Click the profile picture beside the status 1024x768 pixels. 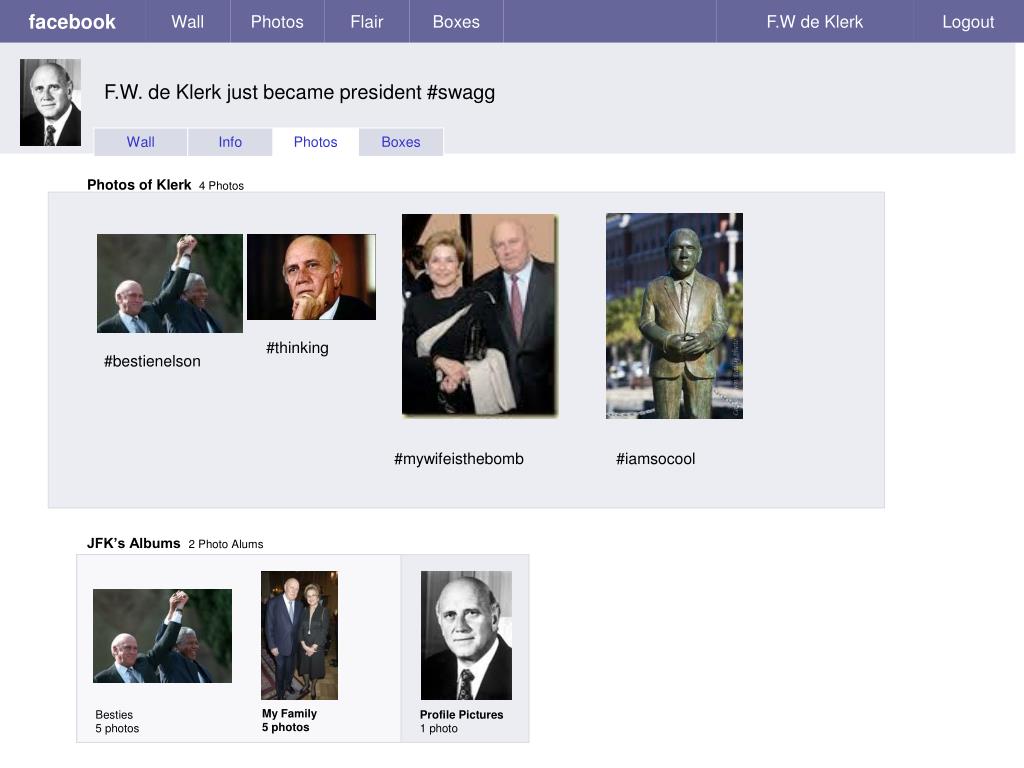(x=50, y=103)
